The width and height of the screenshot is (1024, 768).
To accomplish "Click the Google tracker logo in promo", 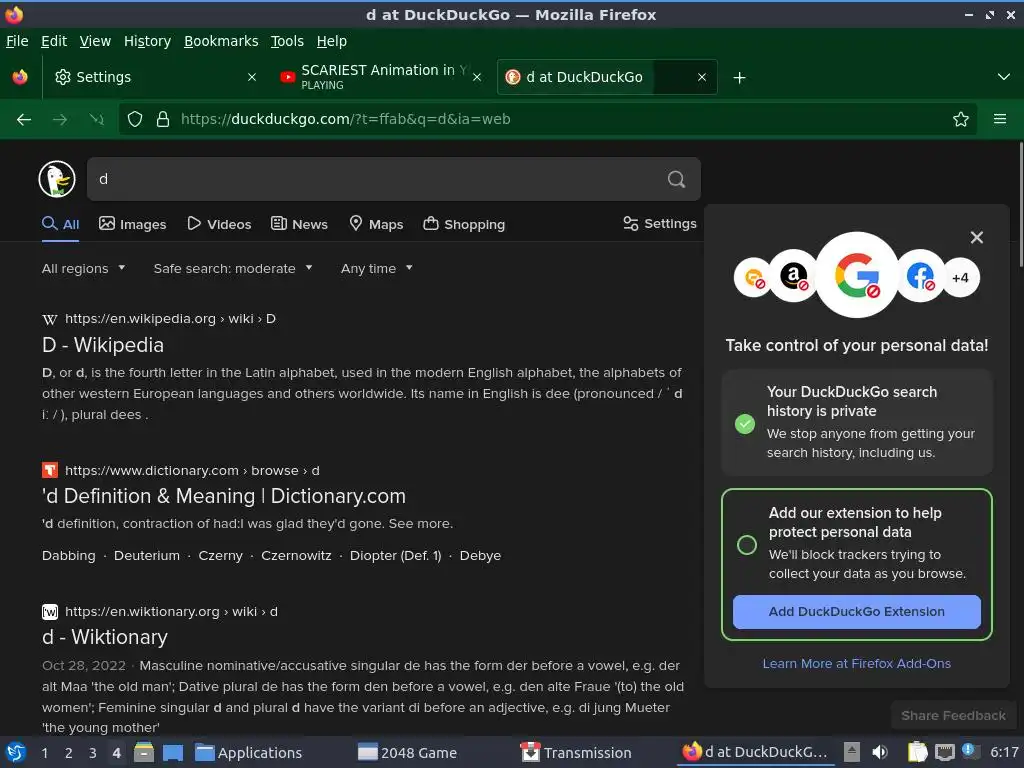I will point(857,274).
